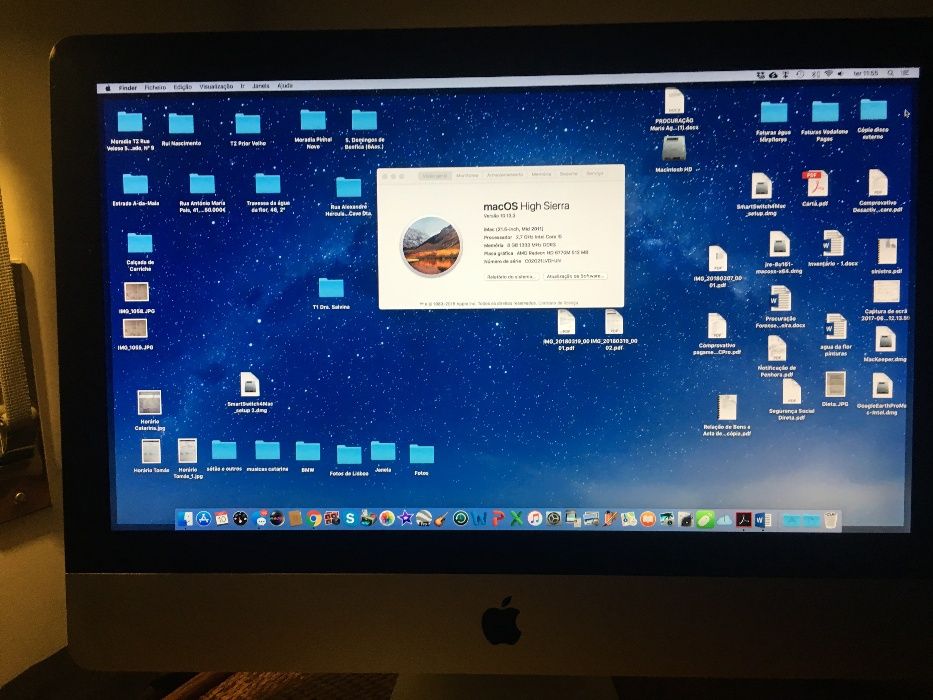Select the Cópia disco externo folder
933x700 pixels.
pyautogui.click(x=873, y=119)
